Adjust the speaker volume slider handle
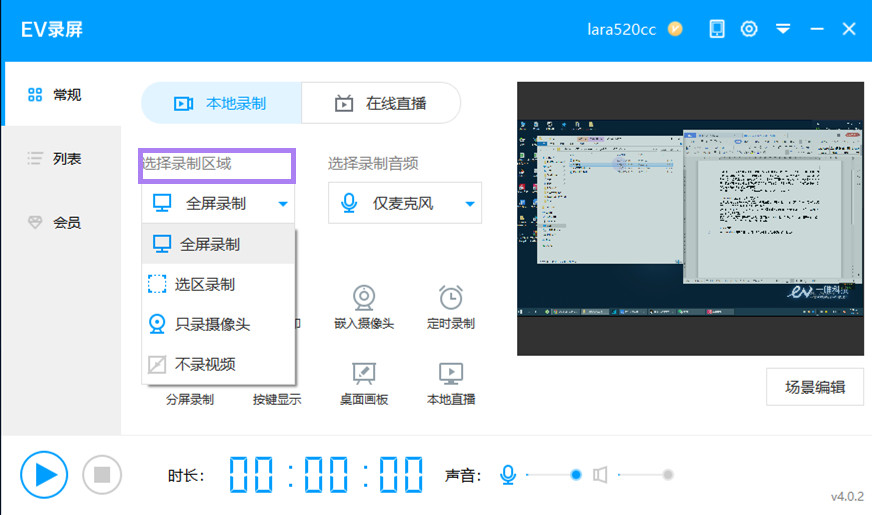Viewport: 872px width, 515px height. click(668, 475)
